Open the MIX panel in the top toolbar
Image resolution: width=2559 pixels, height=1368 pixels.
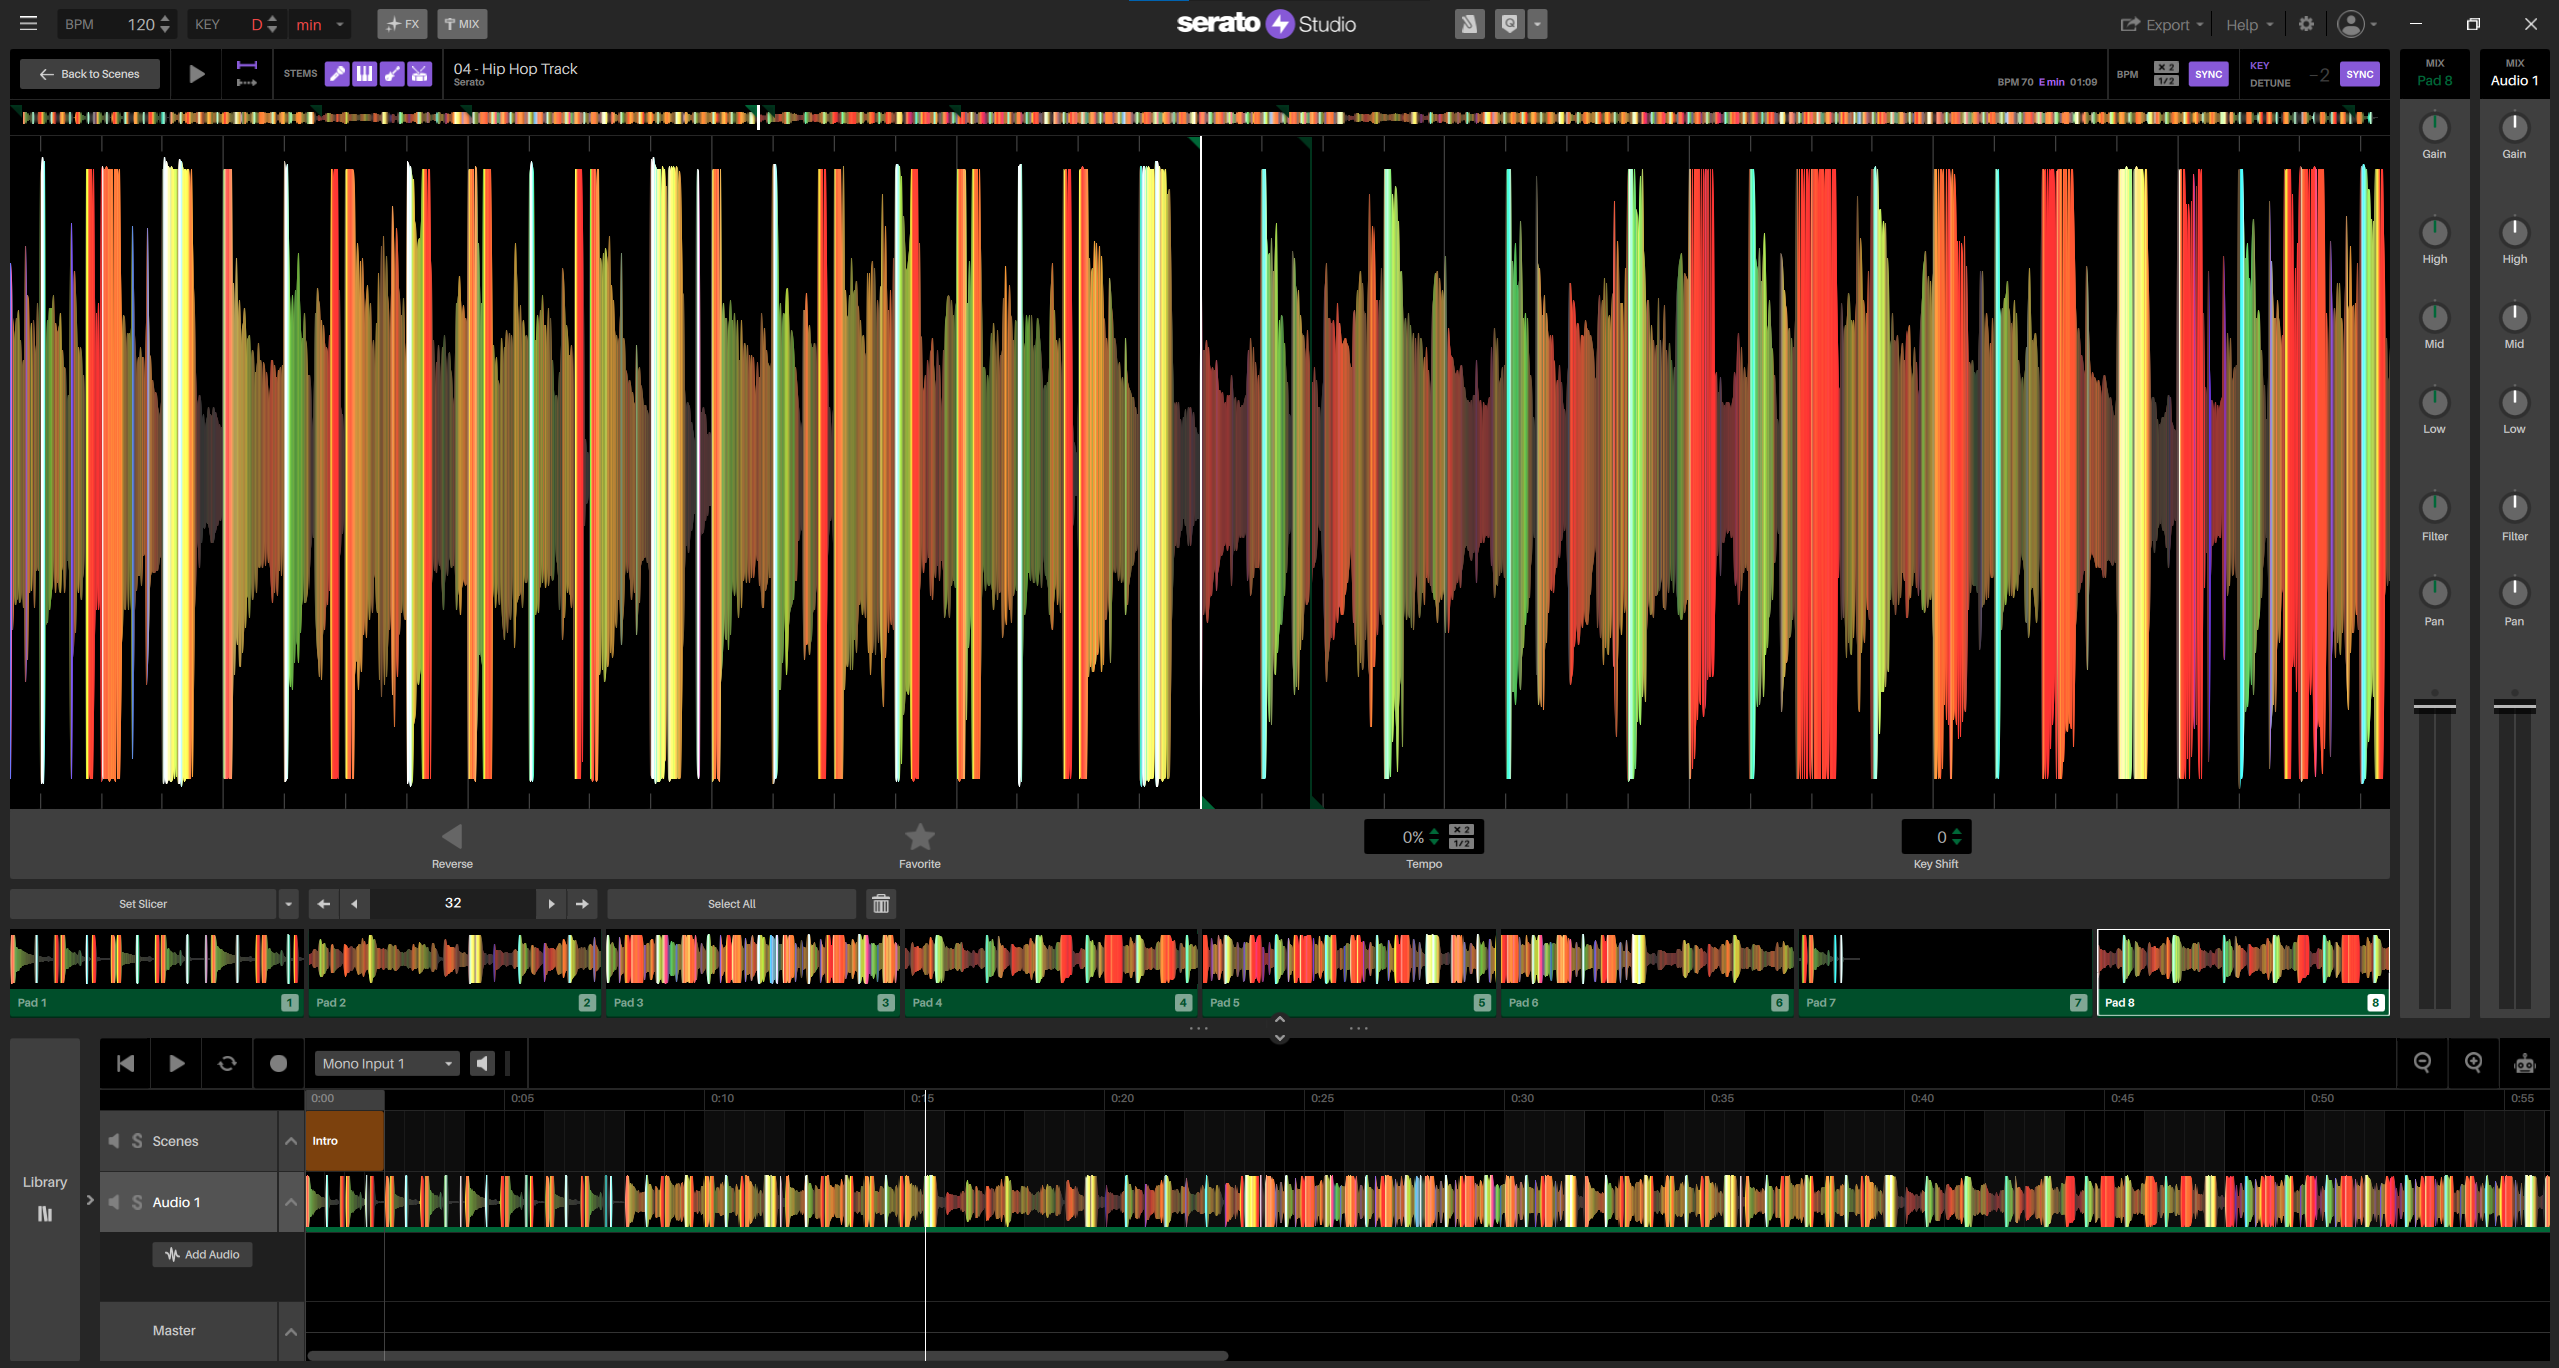(461, 23)
